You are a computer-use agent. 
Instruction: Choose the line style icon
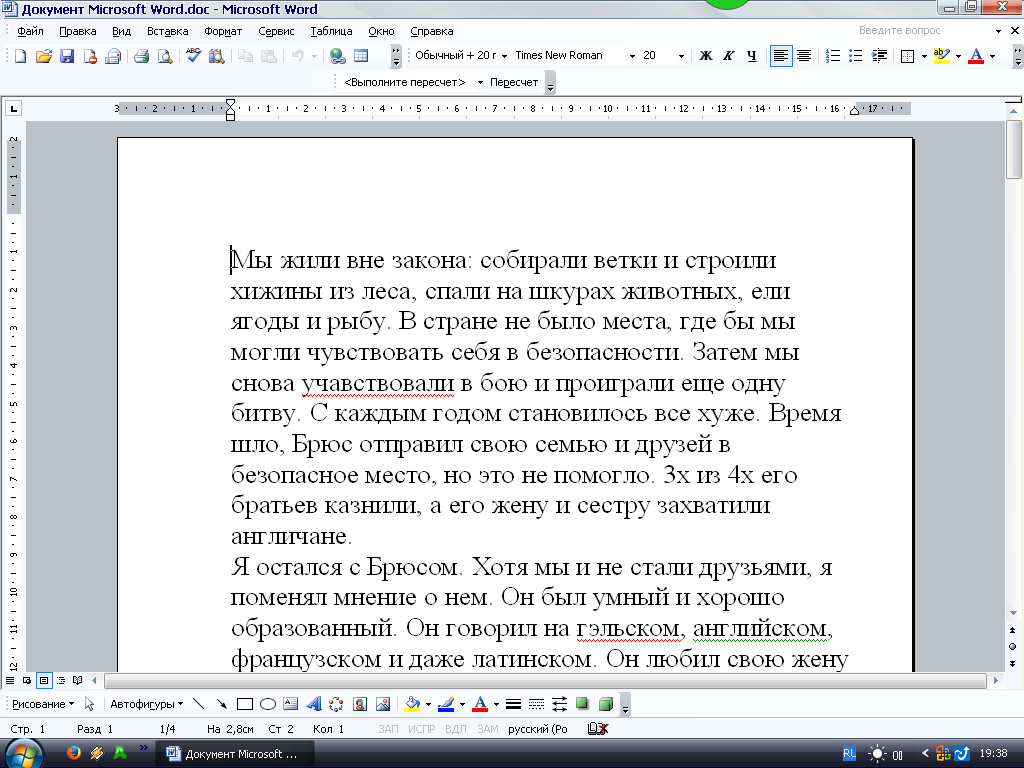coord(513,704)
